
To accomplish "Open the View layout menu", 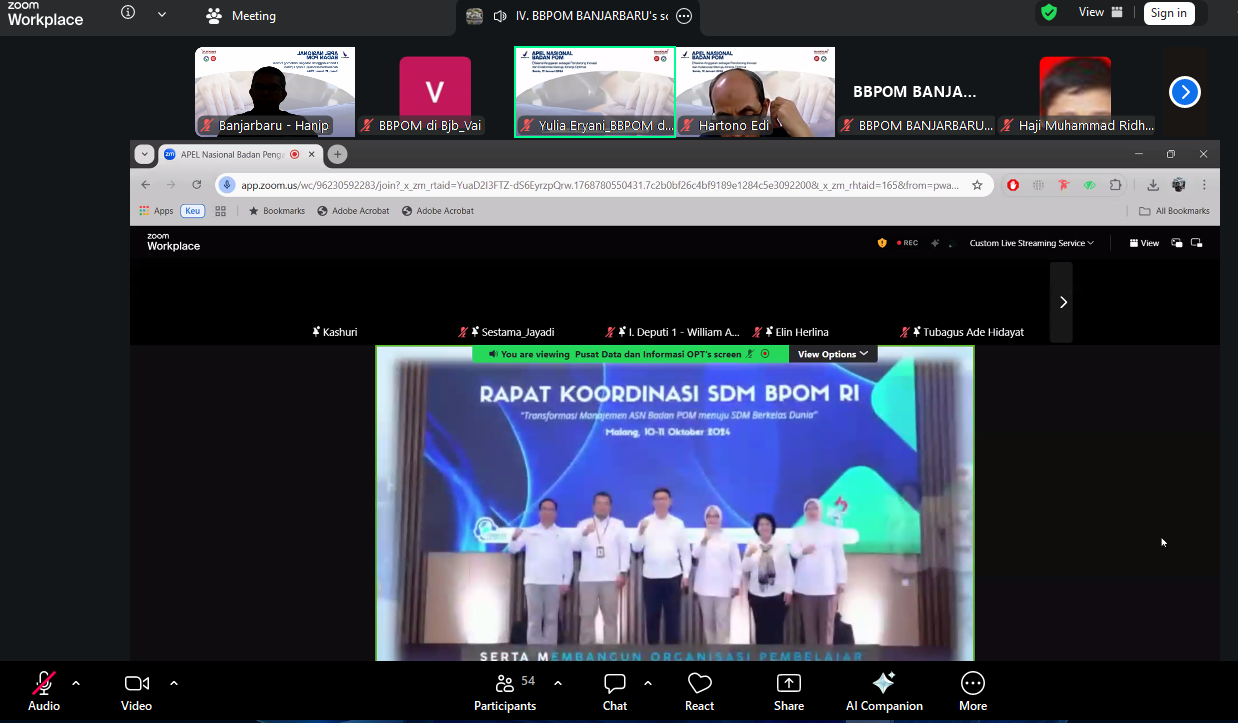I will (x=1100, y=13).
